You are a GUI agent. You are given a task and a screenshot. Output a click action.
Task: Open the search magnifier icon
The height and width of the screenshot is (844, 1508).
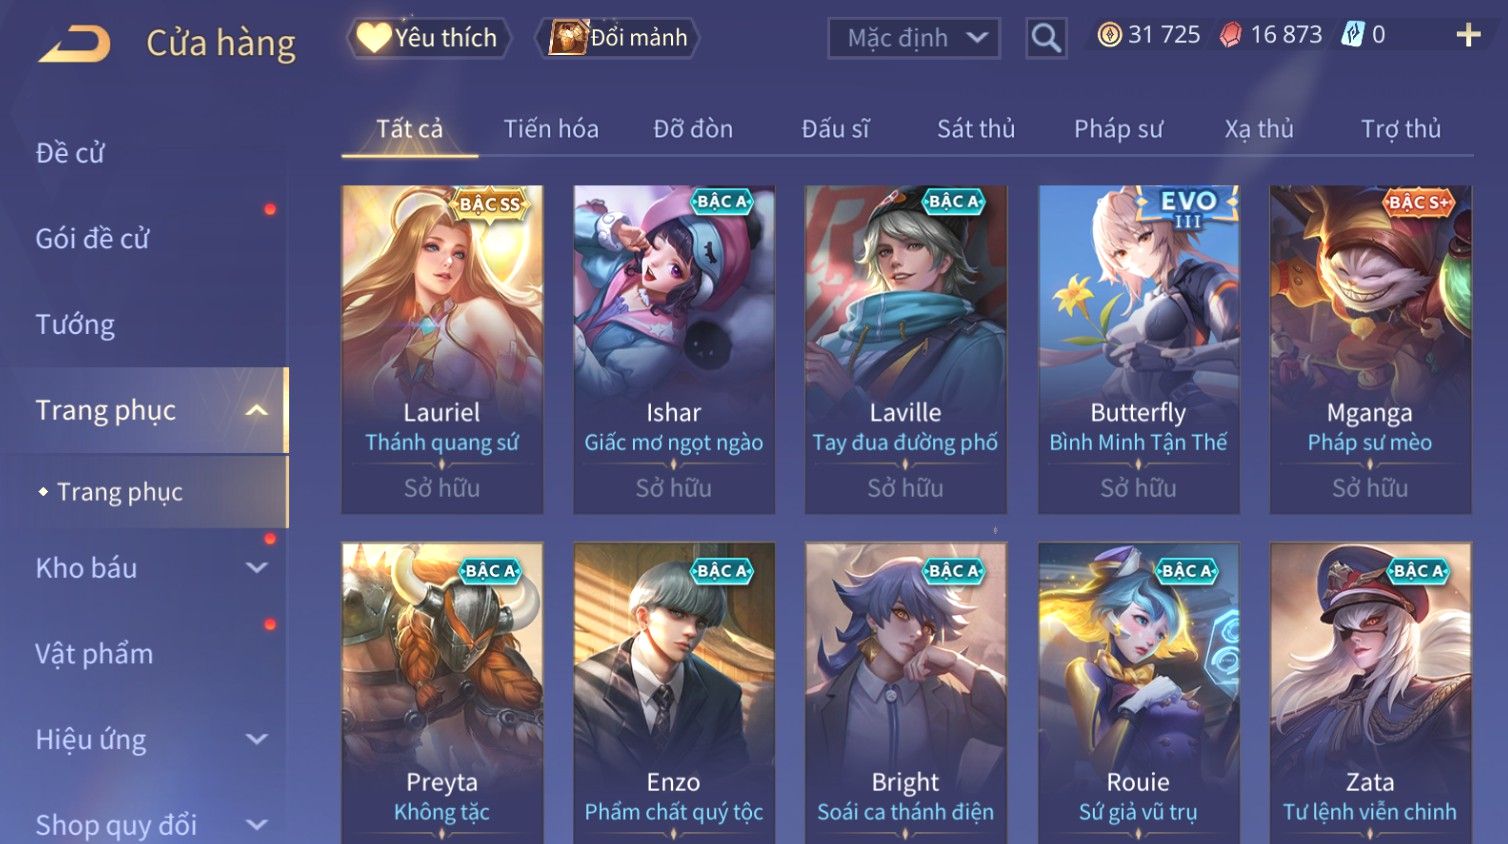(x=1046, y=38)
